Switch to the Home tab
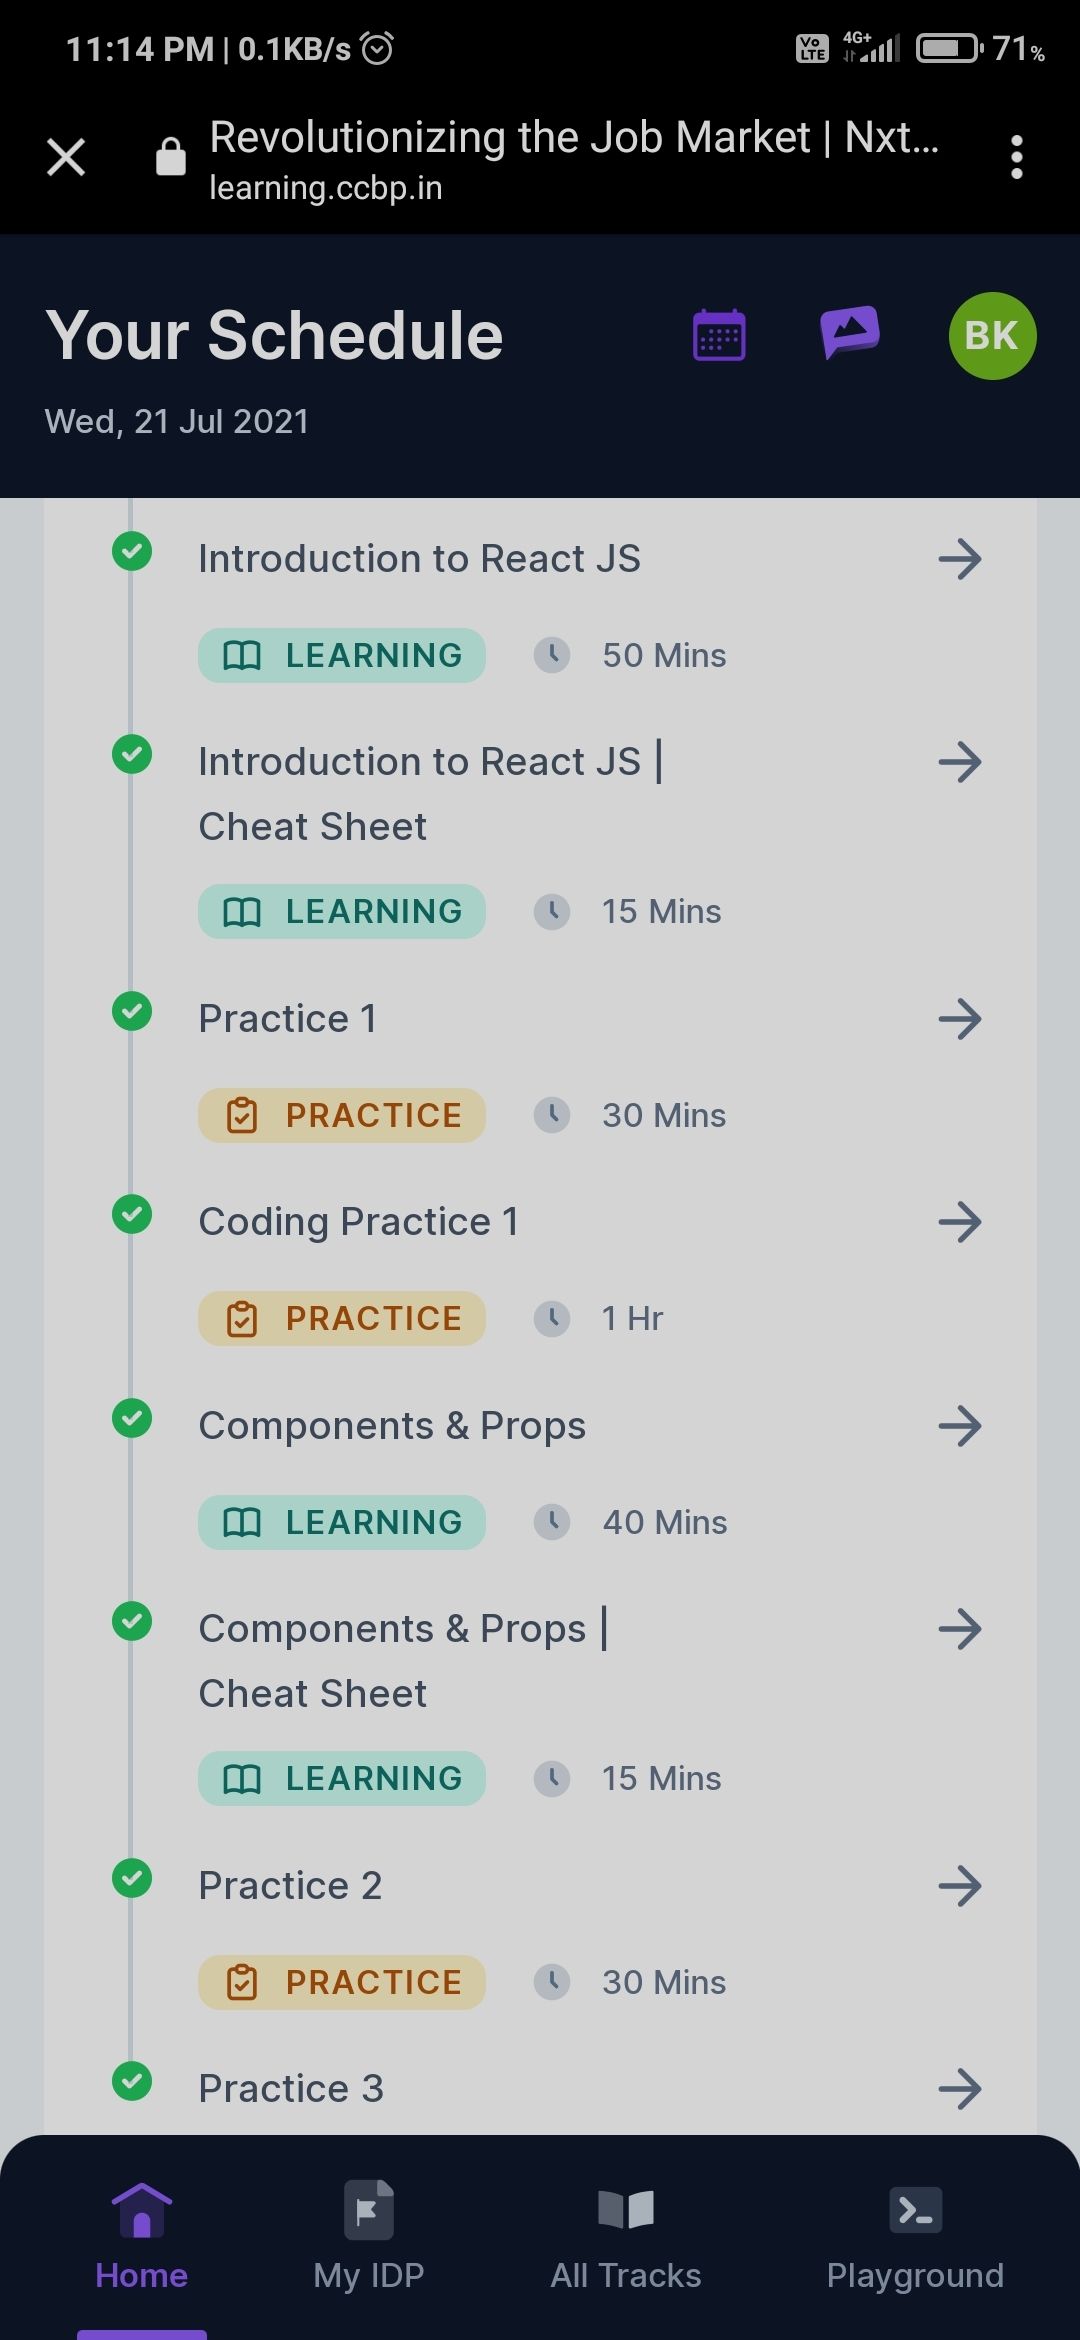The image size is (1080, 2340). click(x=142, y=2236)
